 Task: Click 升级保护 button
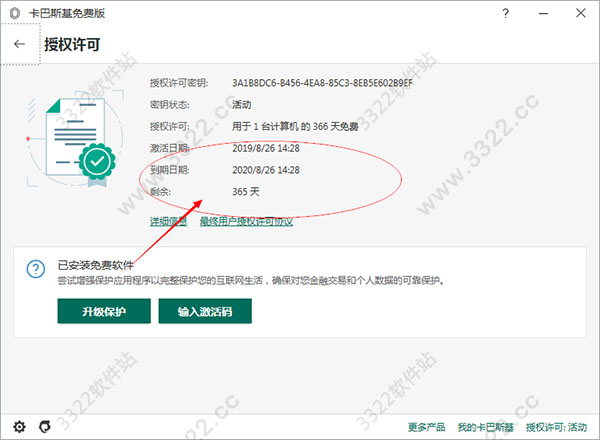tap(104, 311)
